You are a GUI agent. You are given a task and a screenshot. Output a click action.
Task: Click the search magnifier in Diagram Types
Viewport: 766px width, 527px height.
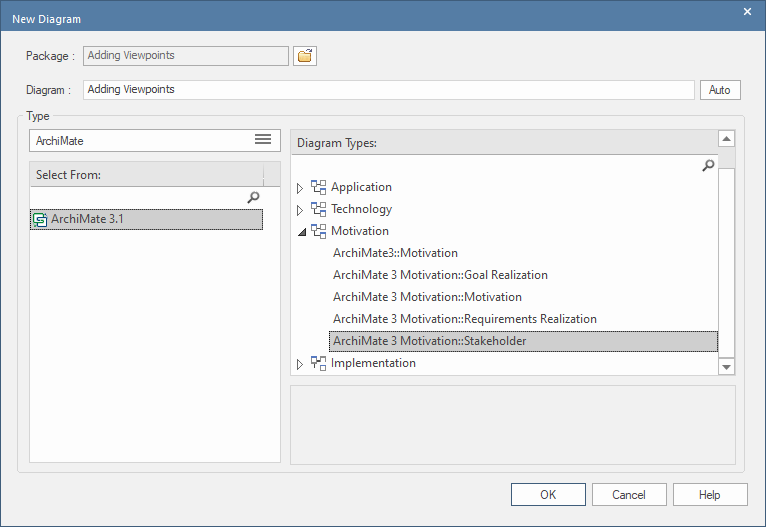tap(708, 166)
